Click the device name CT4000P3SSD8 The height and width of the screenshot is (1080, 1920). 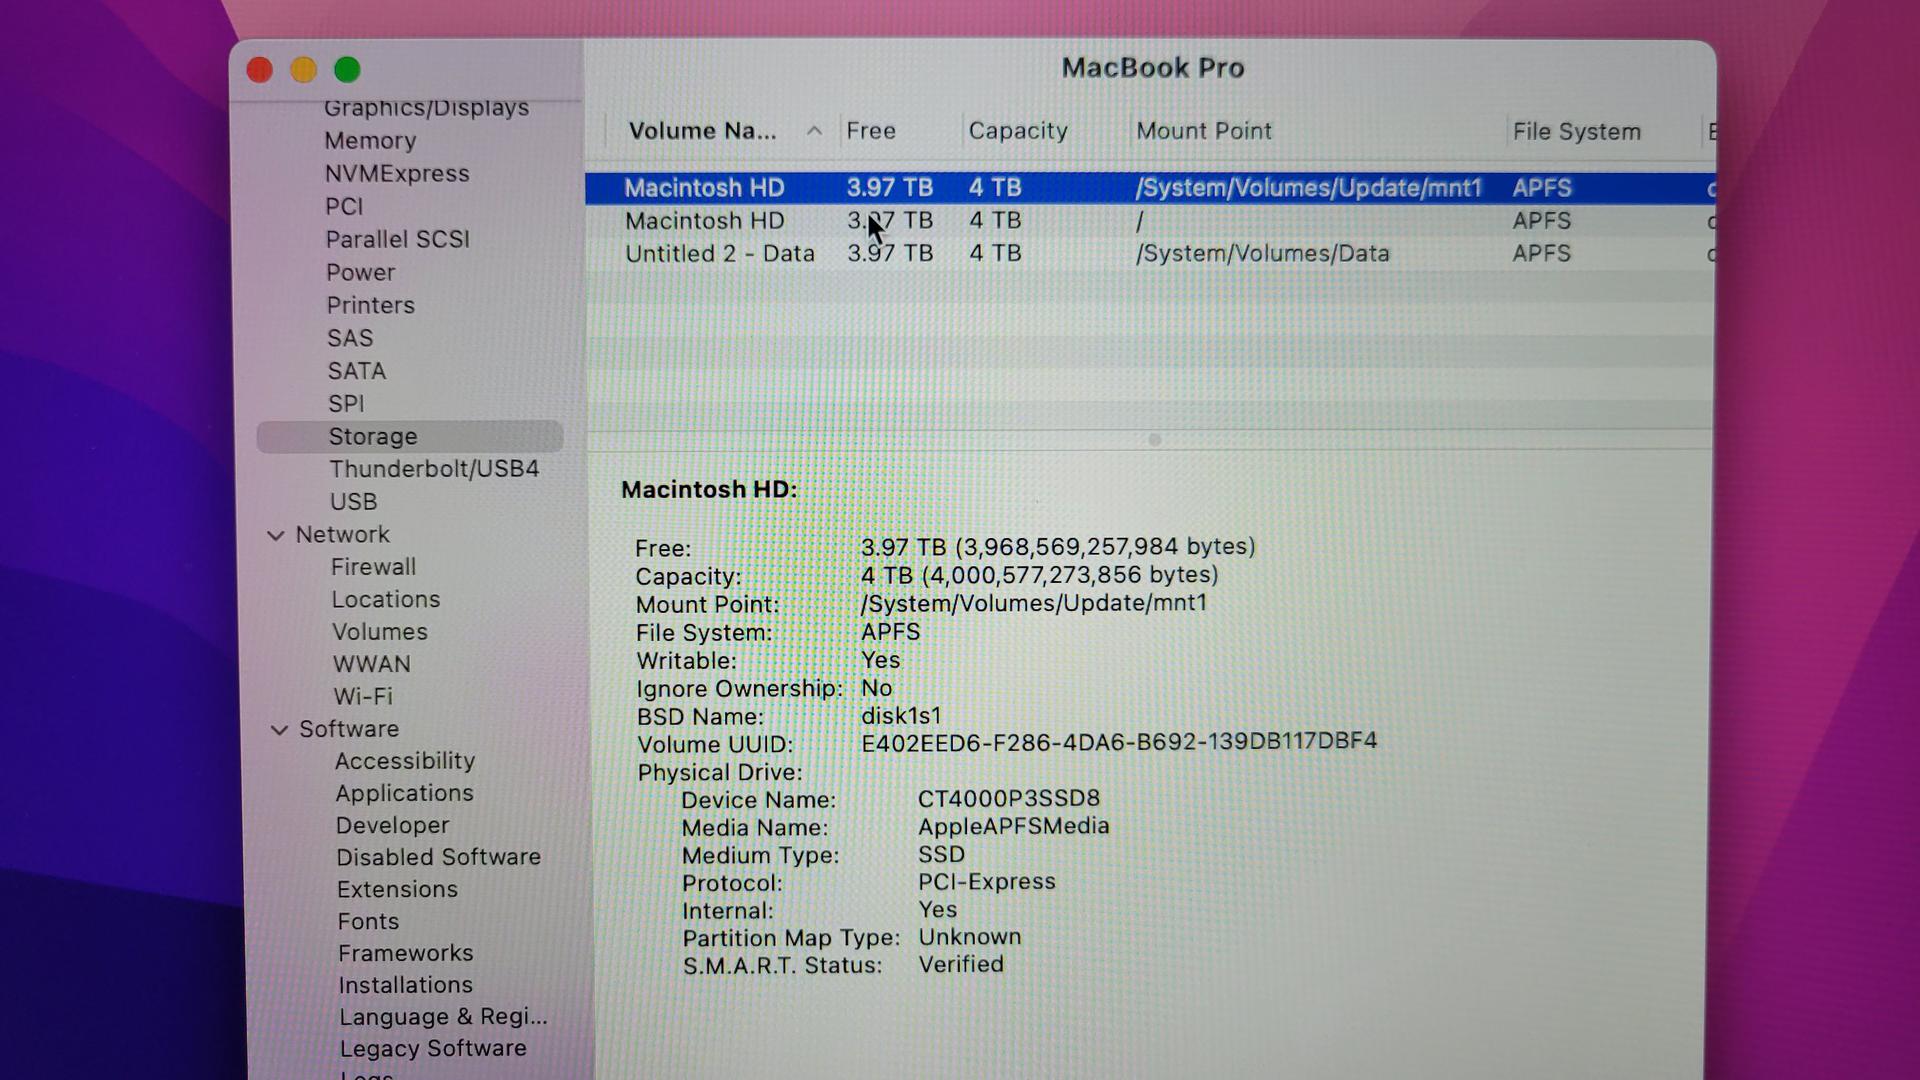click(x=1009, y=799)
